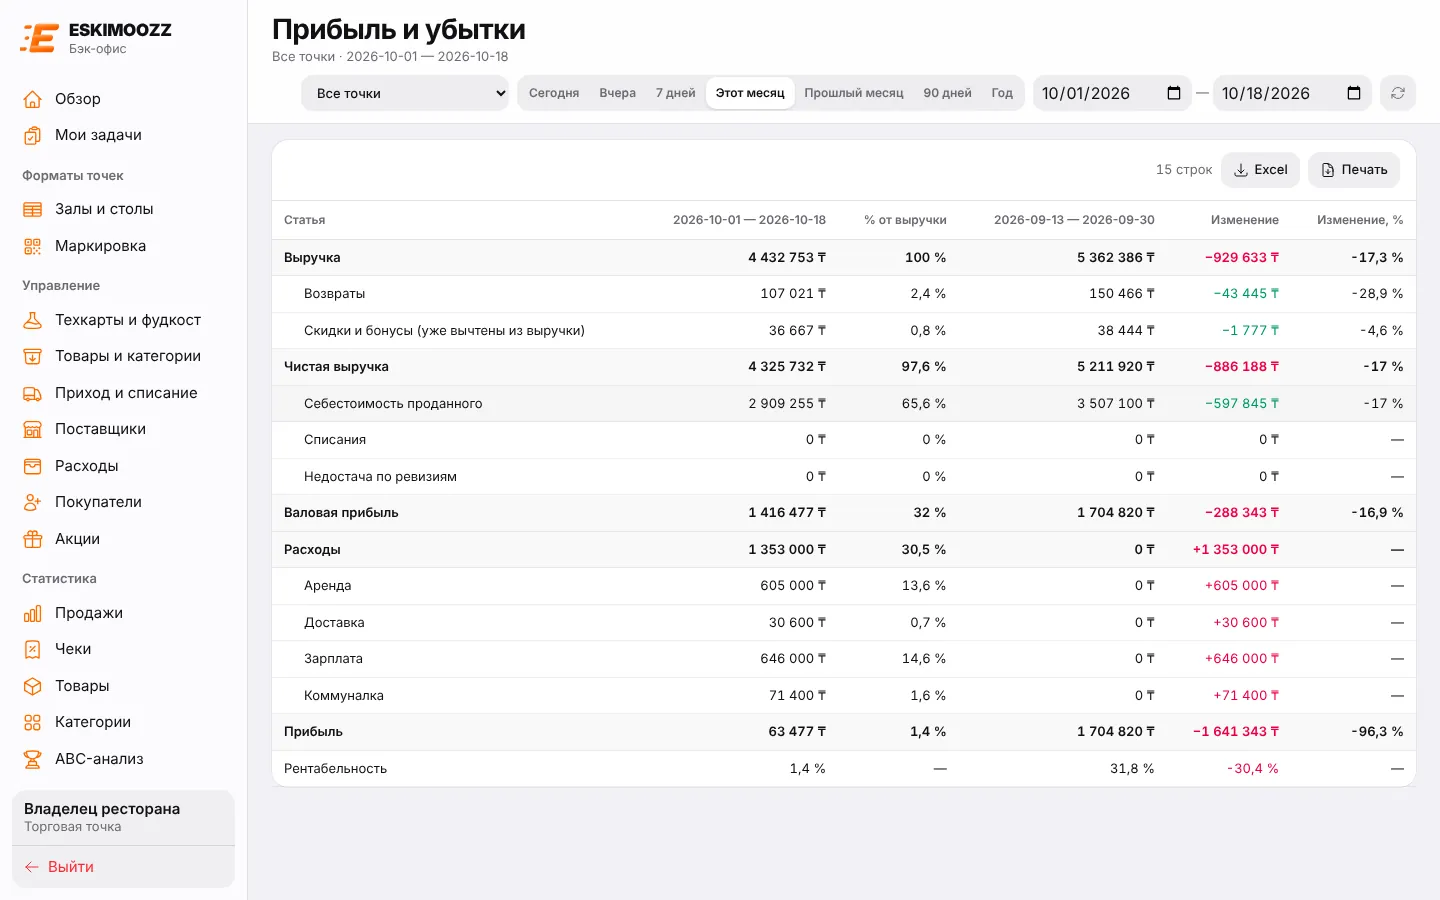Click the ESKIMOOZZ logo icon
Screen dimensions: 1440x900
click(39, 38)
